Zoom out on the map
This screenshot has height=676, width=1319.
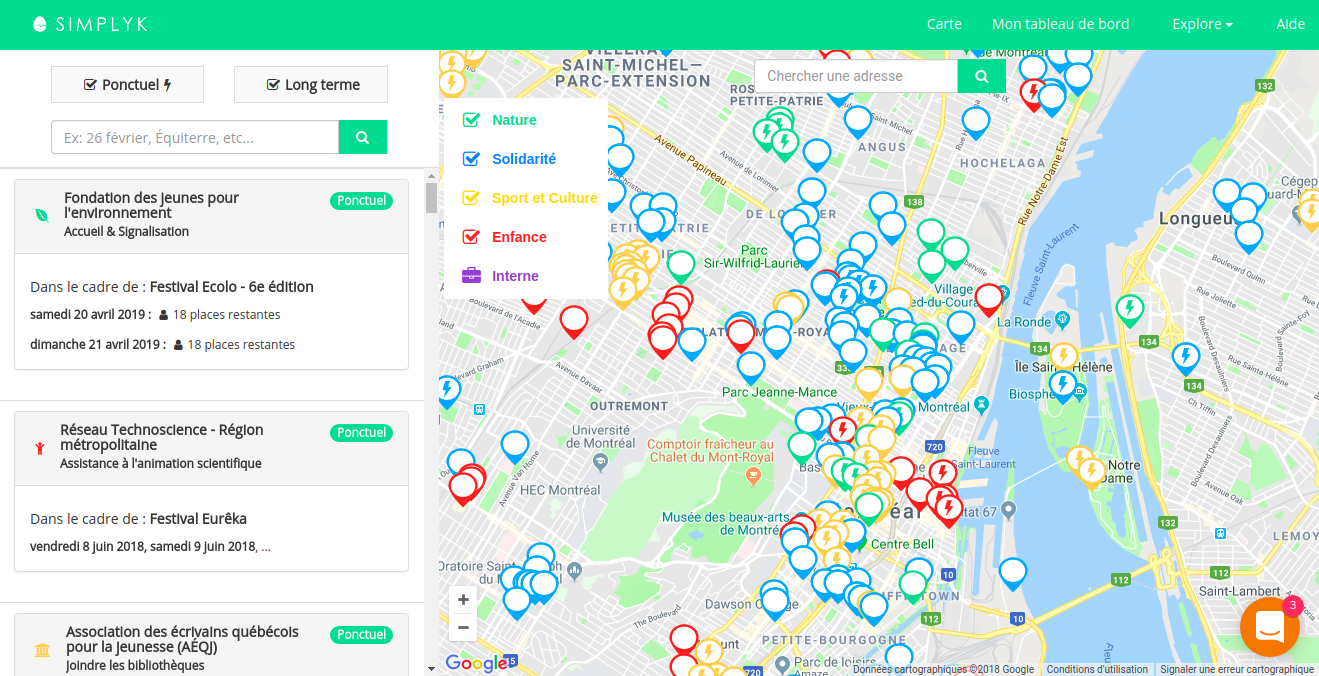[463, 627]
